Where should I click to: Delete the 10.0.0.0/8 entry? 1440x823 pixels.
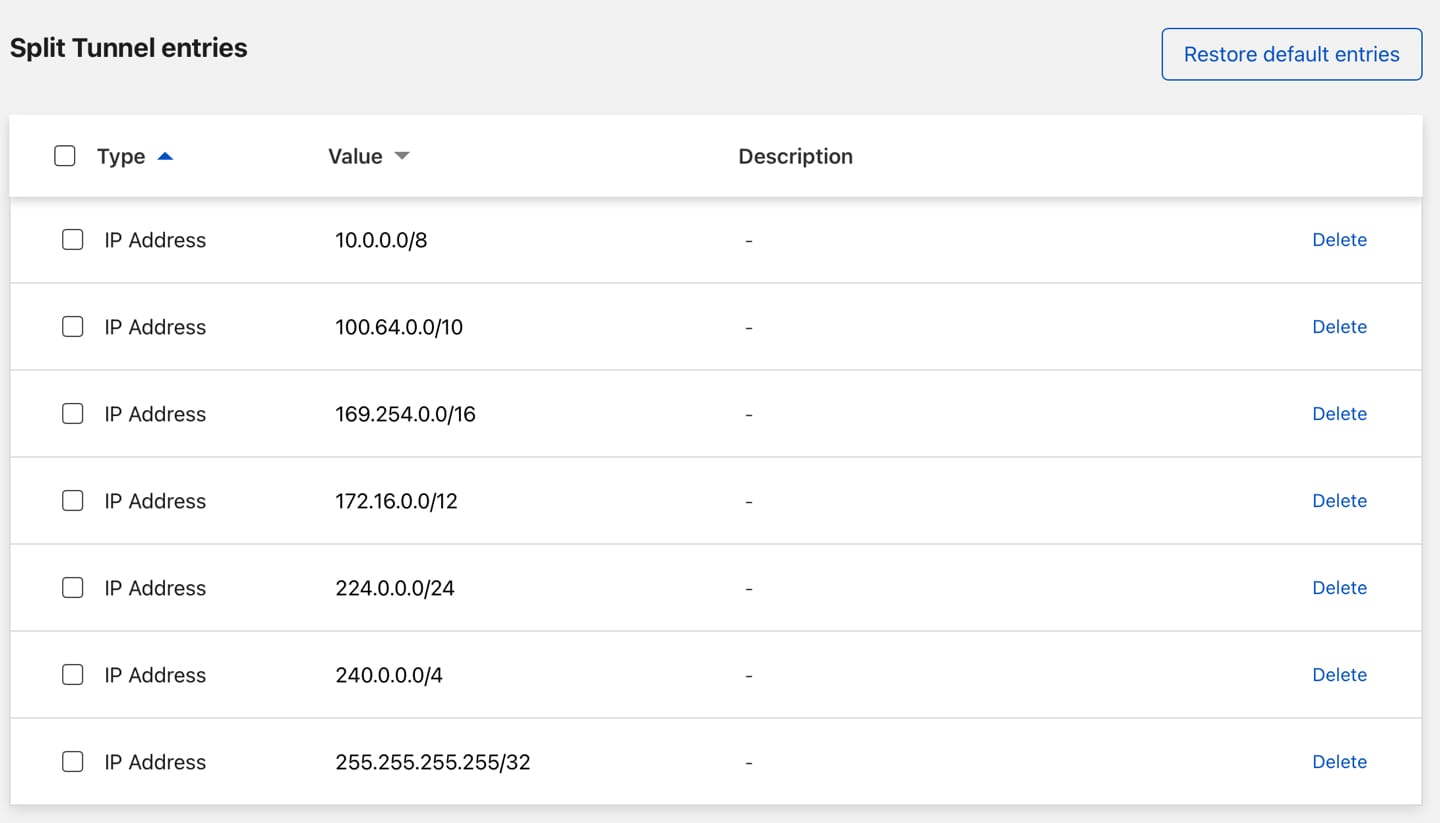click(x=1340, y=240)
